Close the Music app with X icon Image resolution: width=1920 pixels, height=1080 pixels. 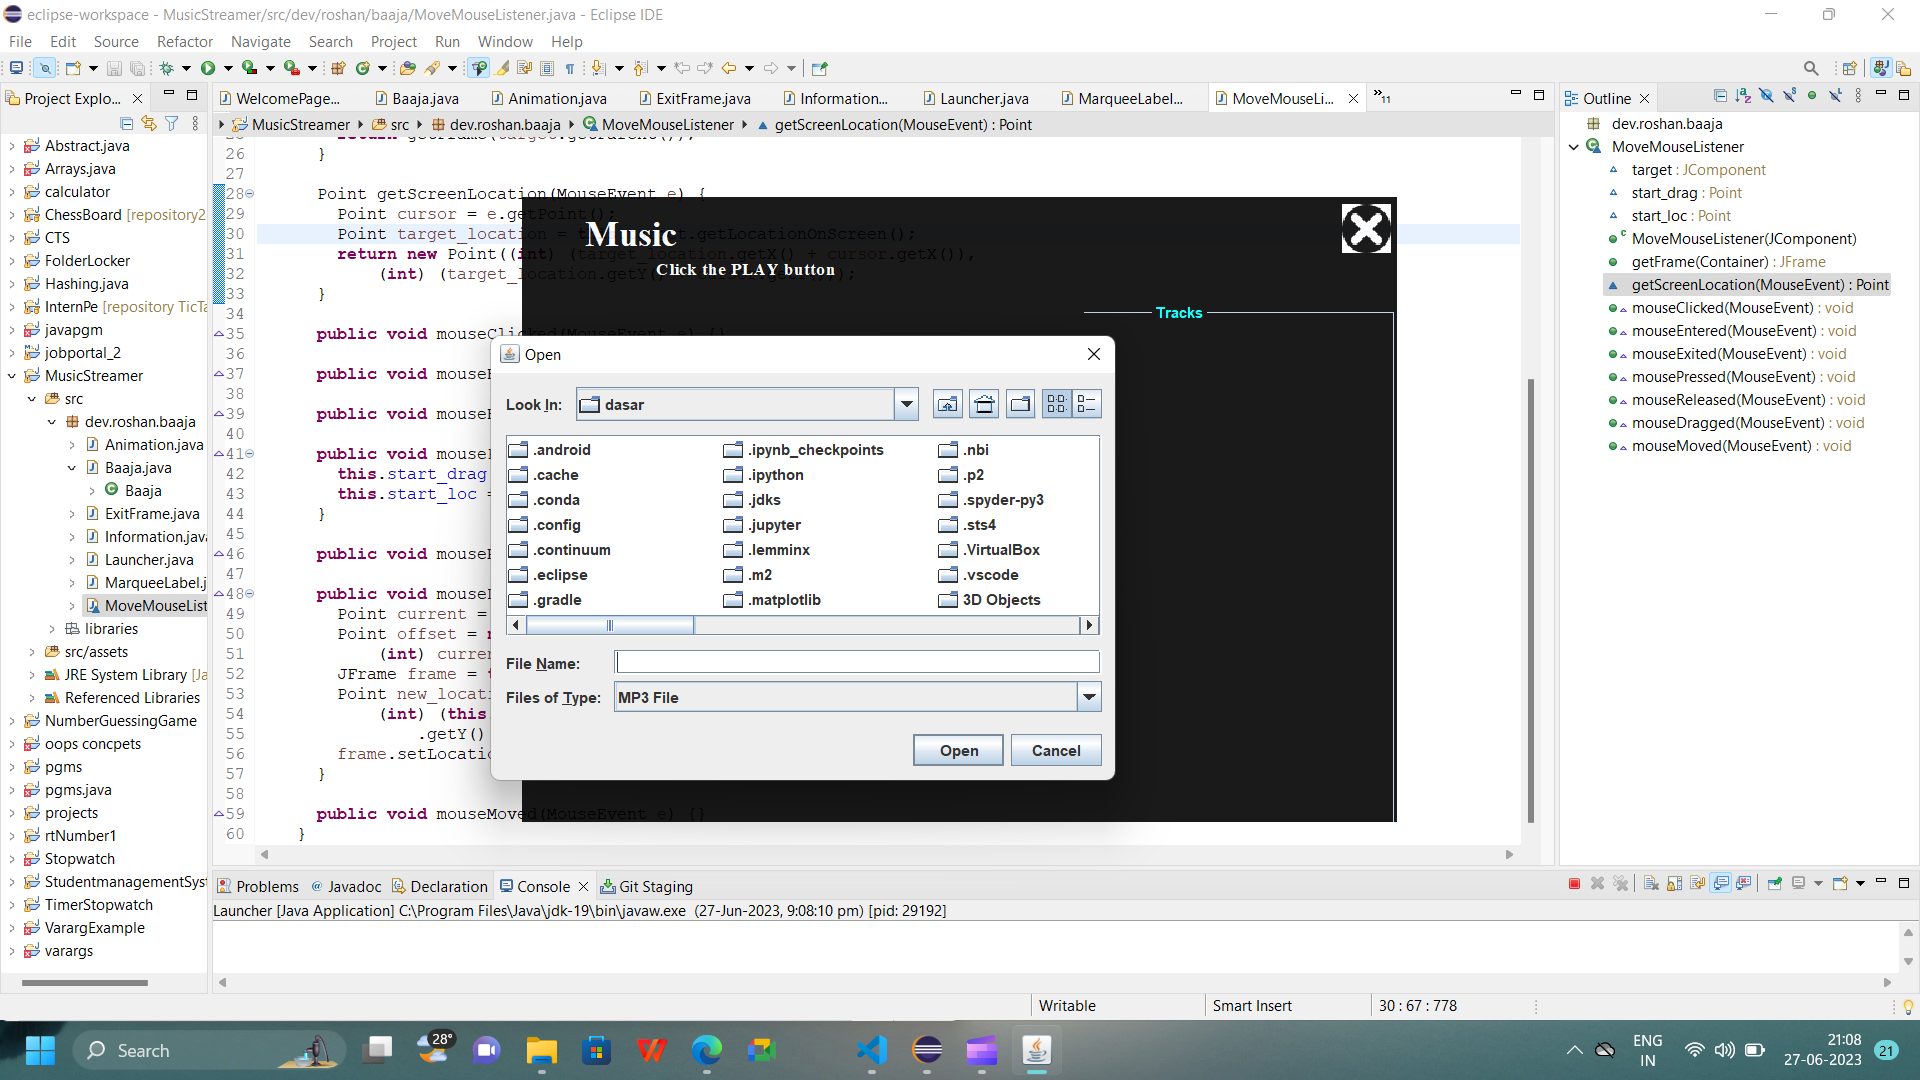click(1366, 228)
